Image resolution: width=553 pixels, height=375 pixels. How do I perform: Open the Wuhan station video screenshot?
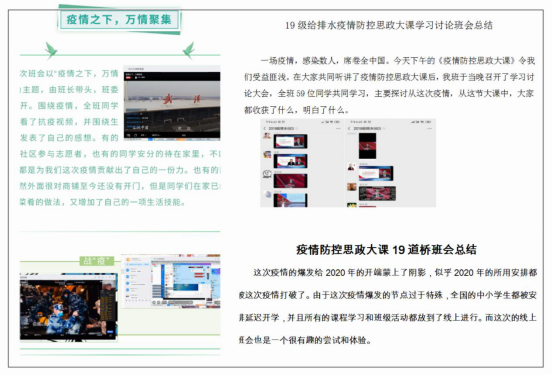[172, 103]
